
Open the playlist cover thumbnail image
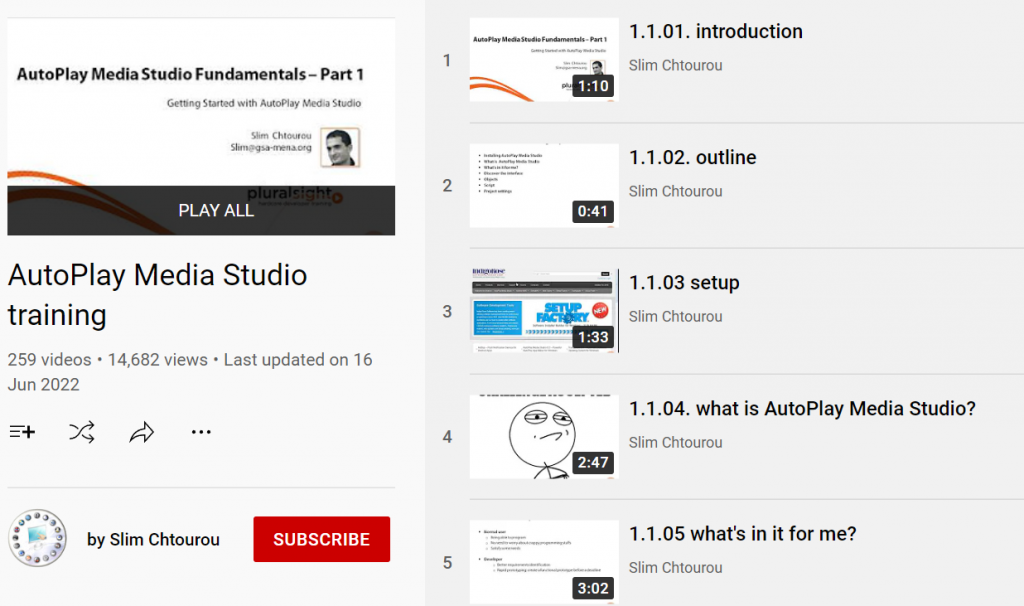[x=201, y=105]
